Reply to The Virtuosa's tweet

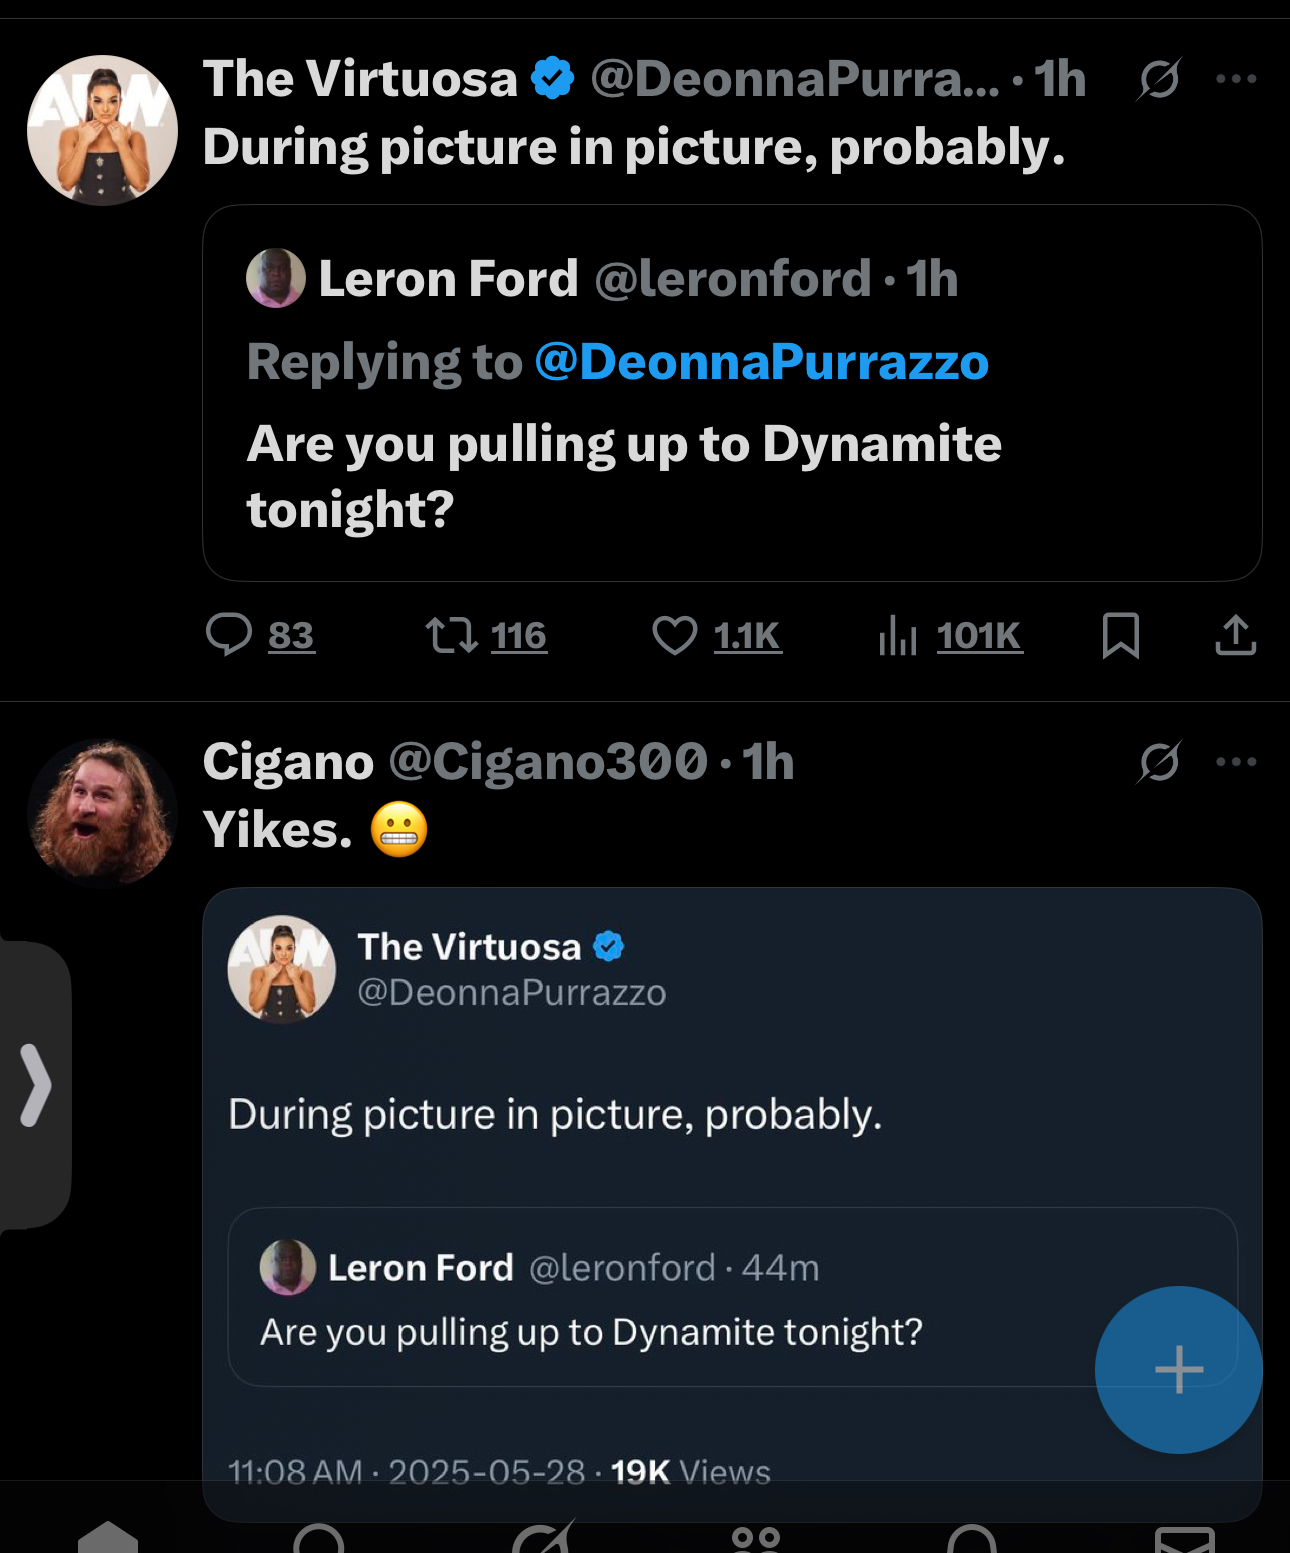pyautogui.click(x=230, y=635)
